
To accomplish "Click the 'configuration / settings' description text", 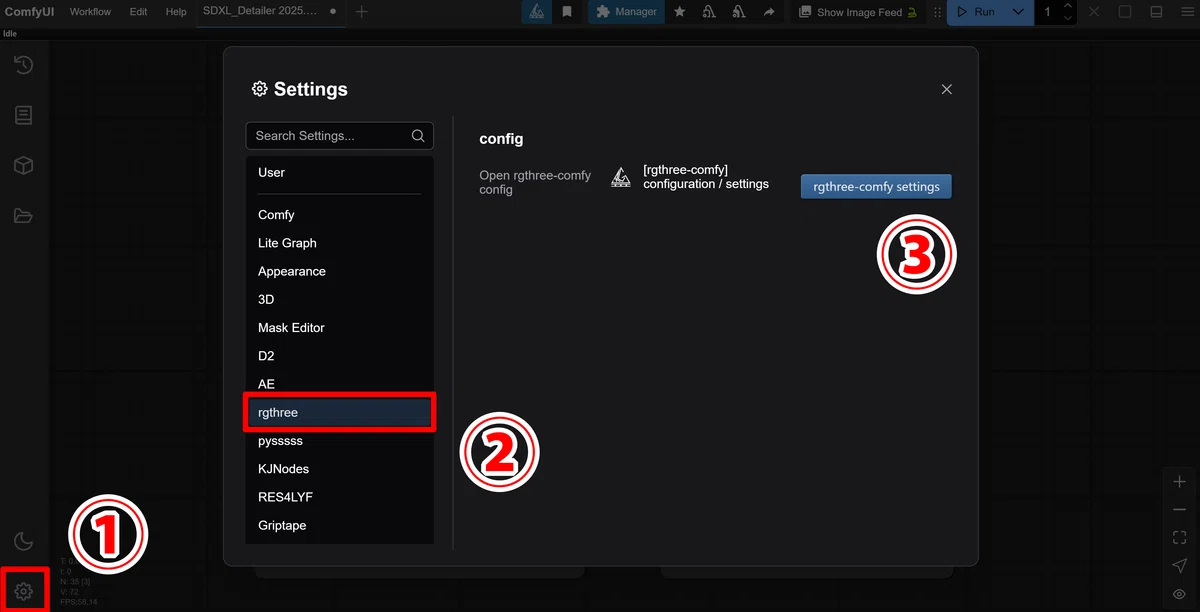I will tap(706, 184).
